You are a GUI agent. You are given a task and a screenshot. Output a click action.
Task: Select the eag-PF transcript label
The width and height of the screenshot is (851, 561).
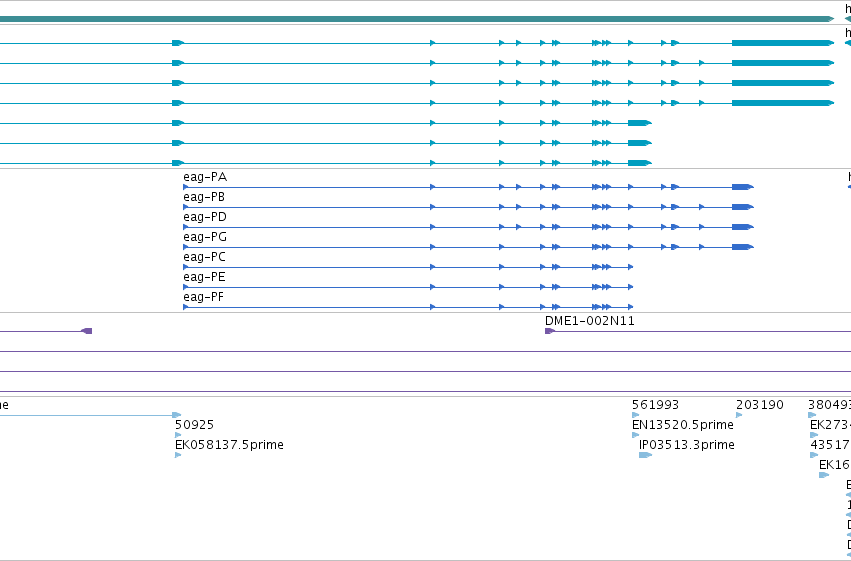click(x=204, y=297)
